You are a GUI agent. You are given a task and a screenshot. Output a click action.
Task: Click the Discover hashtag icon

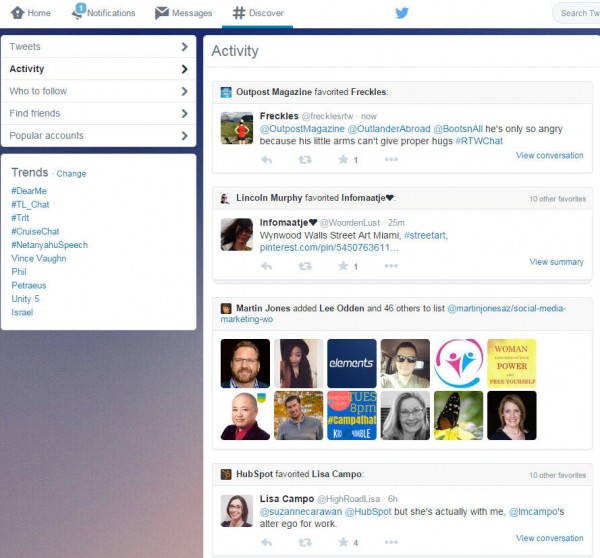point(239,13)
